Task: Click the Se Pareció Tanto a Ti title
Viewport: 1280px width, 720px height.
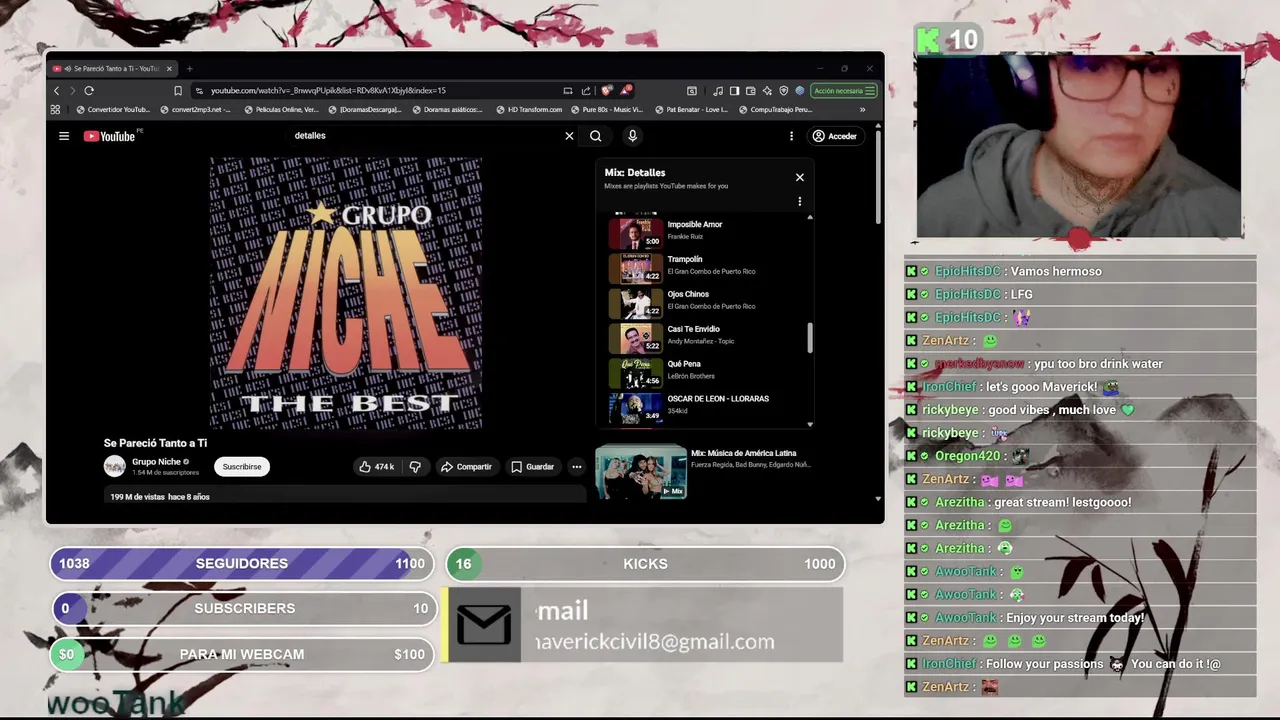Action: (155, 443)
